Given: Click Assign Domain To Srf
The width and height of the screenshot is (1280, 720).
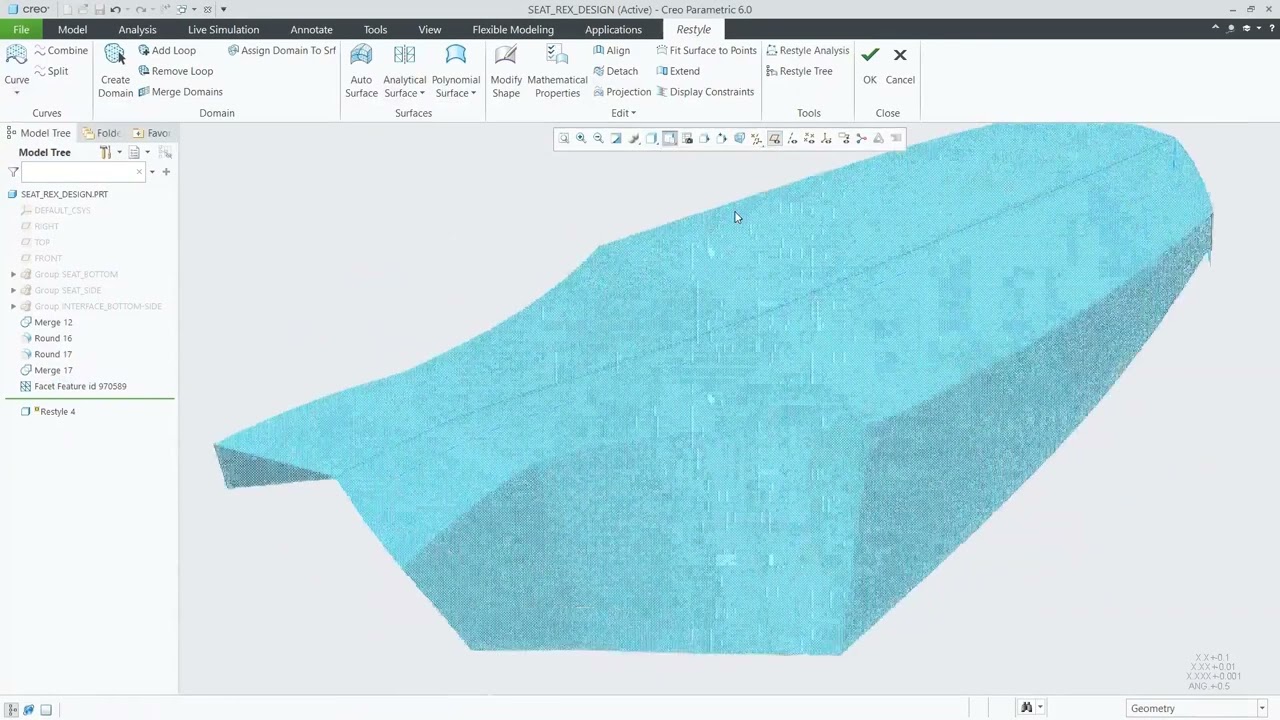Looking at the screenshot, I should [282, 50].
